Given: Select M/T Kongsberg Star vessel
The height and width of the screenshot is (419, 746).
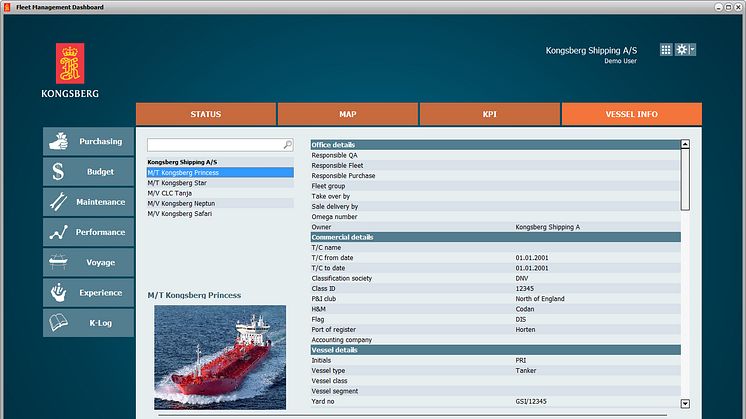Looking at the screenshot, I should click(x=220, y=183).
